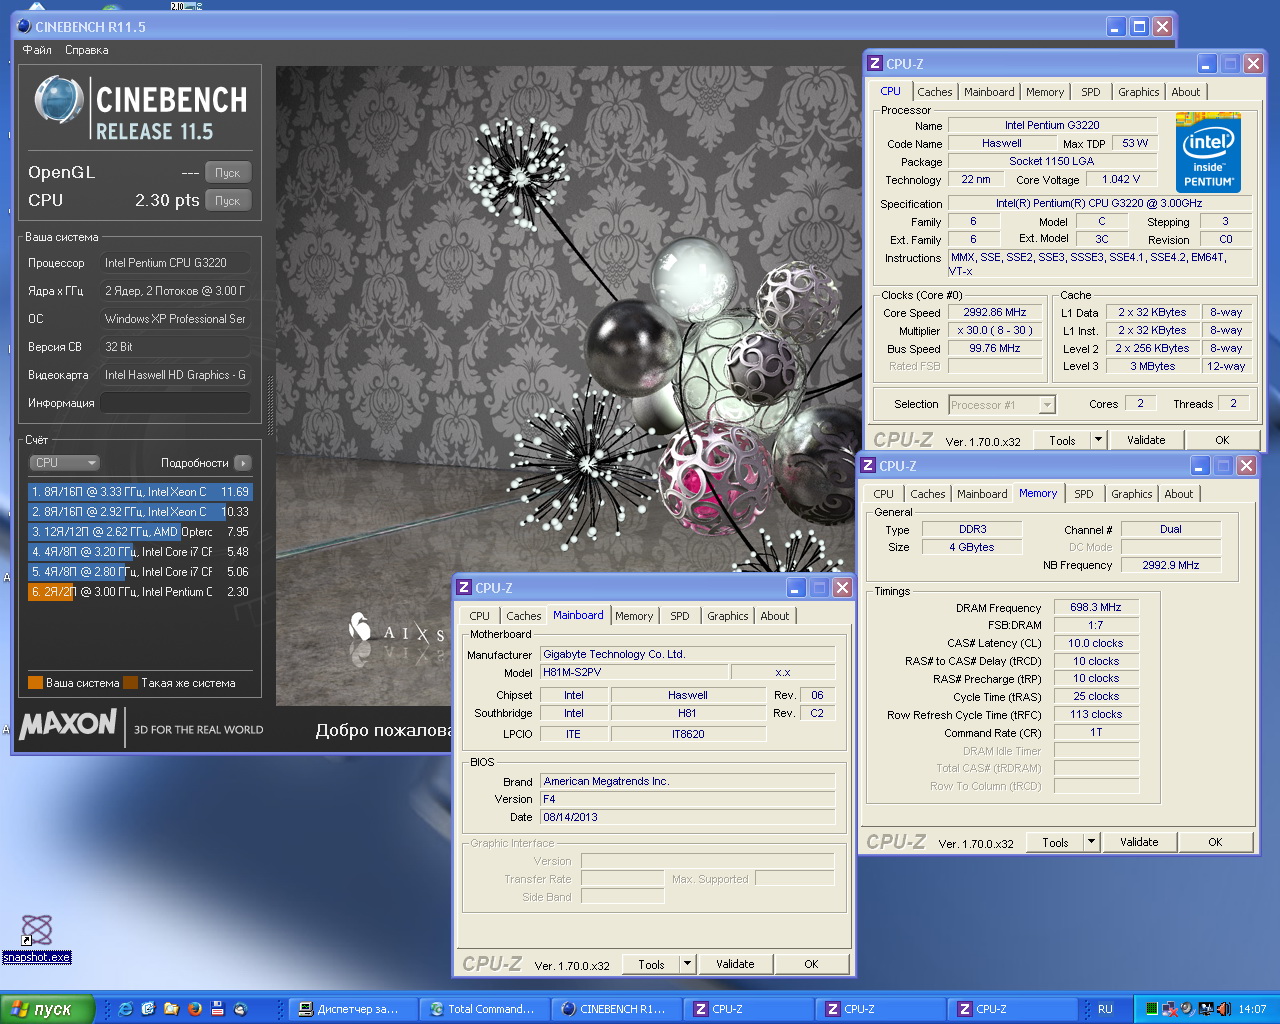Click the CPU-Z Mainboard window title icon

point(464,588)
